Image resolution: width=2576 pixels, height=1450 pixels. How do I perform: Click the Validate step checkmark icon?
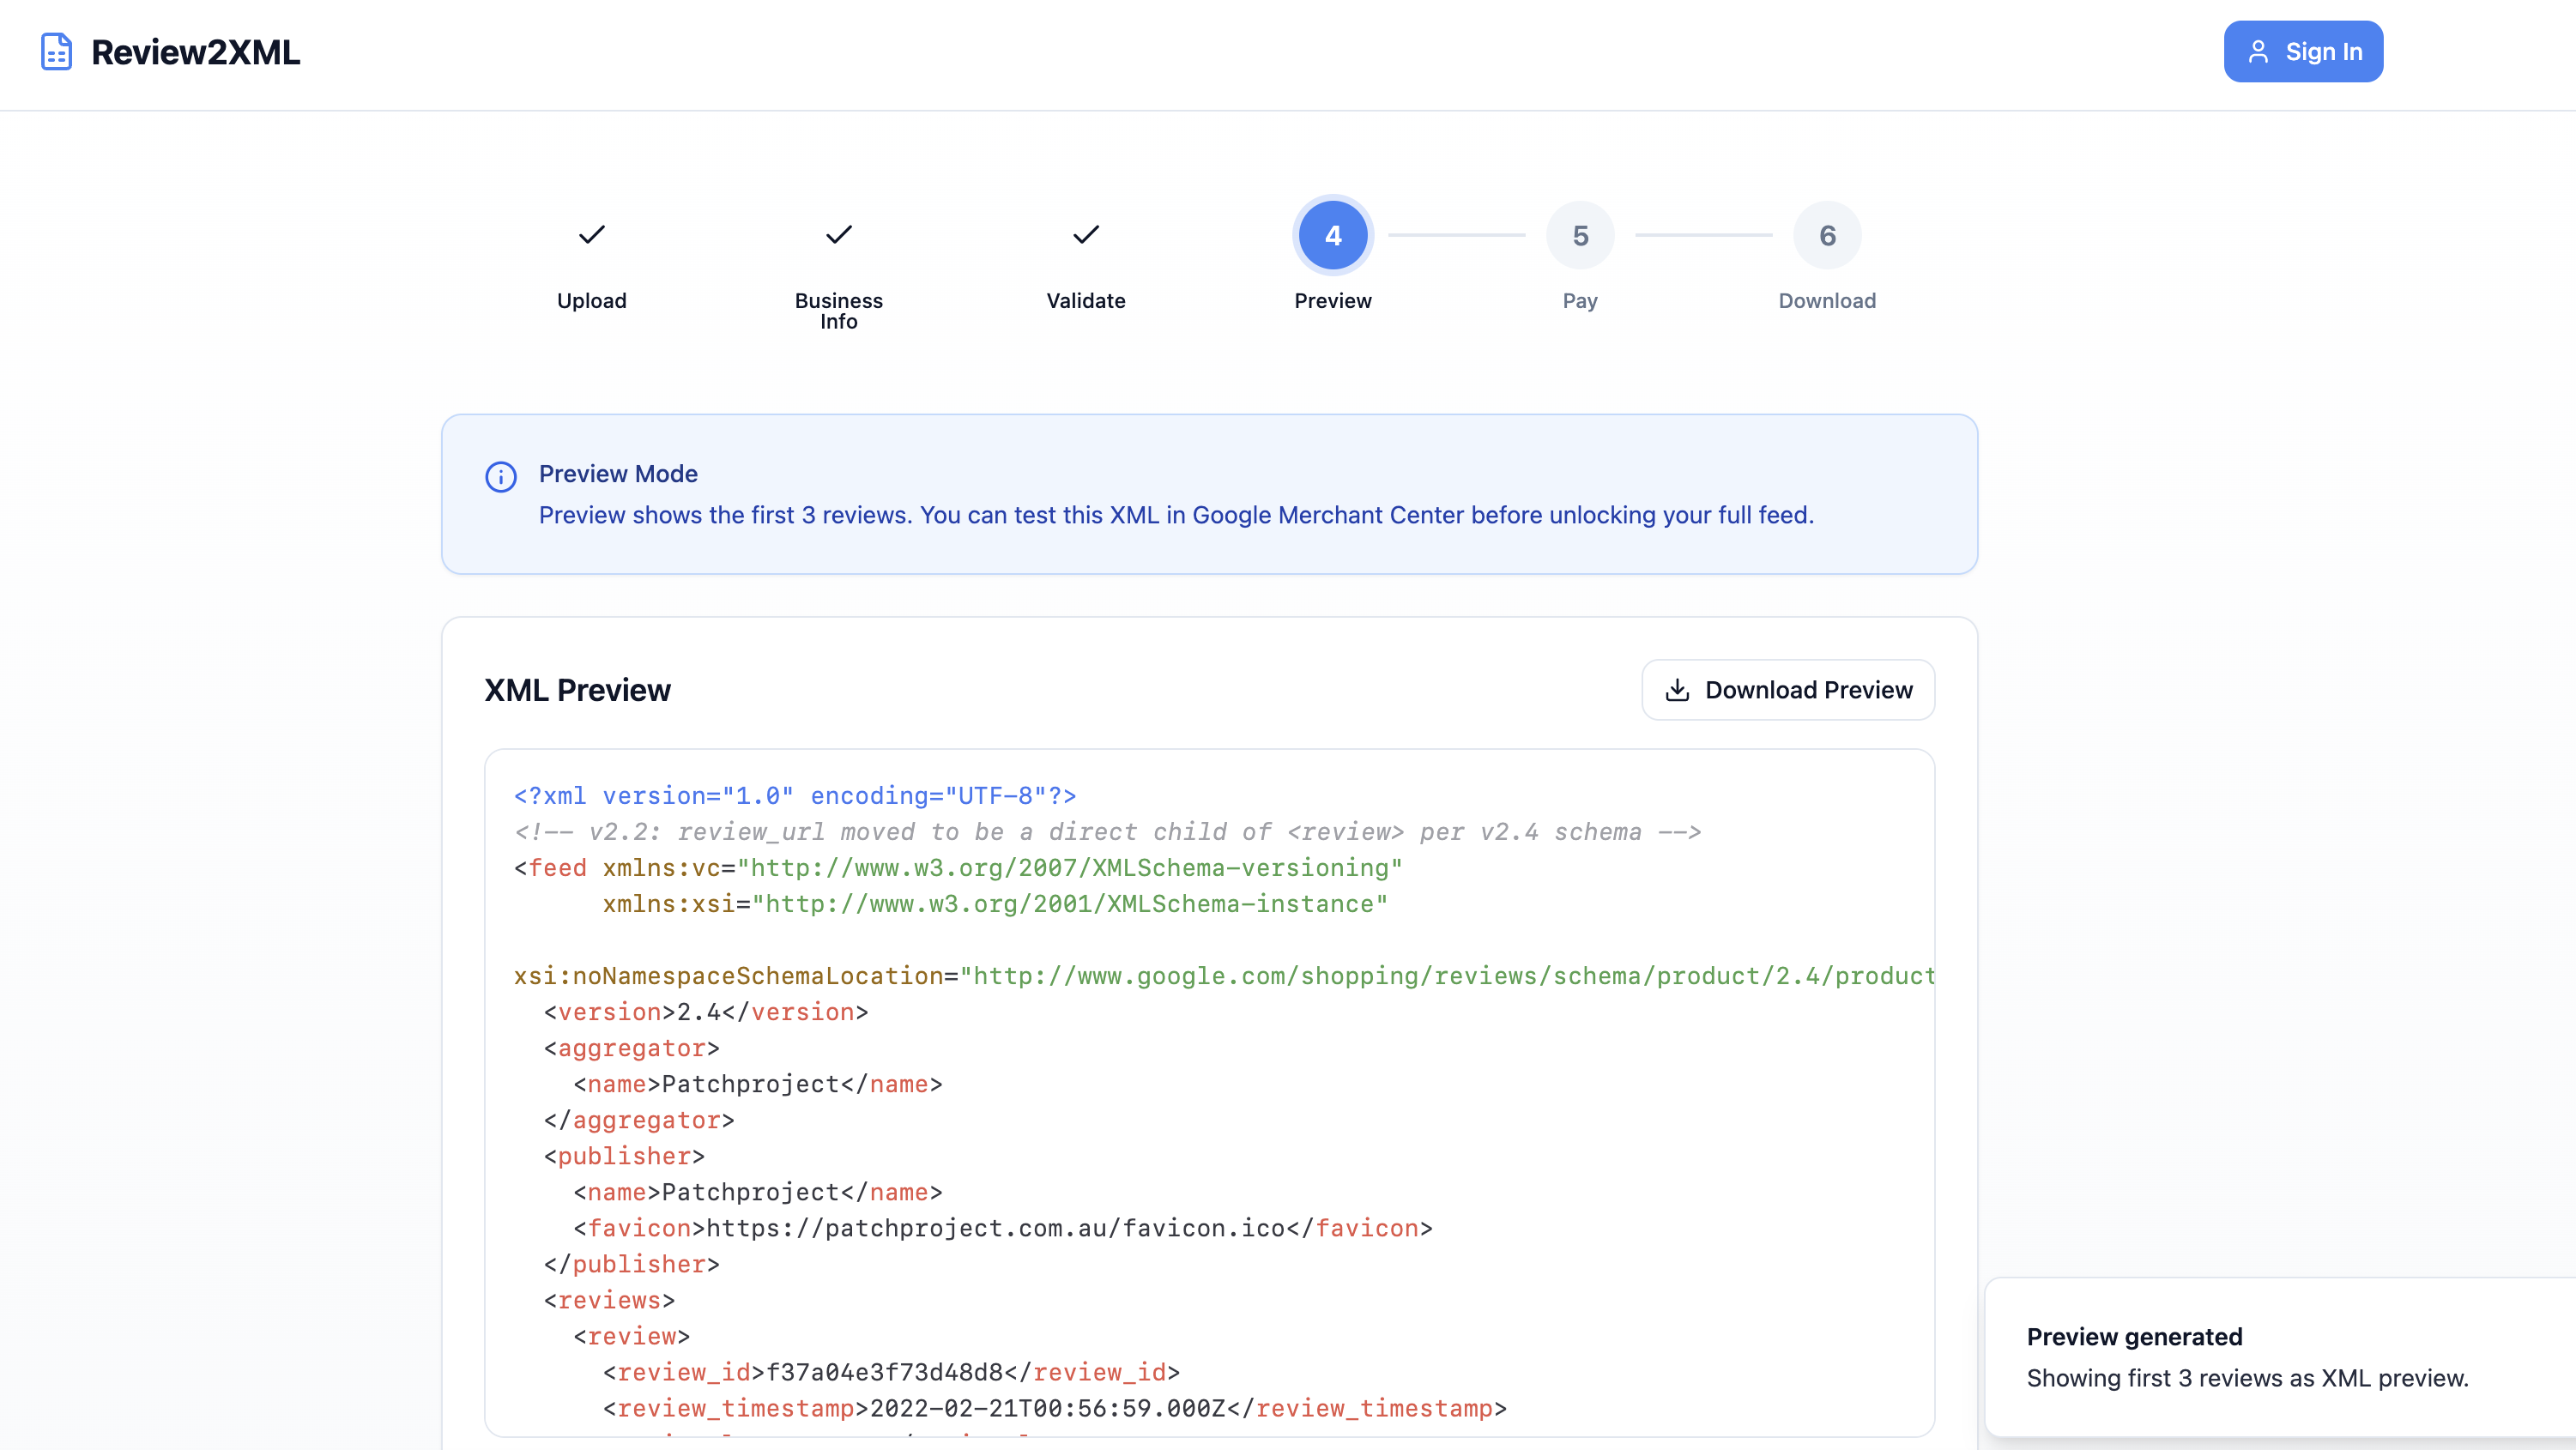pyautogui.click(x=1085, y=235)
